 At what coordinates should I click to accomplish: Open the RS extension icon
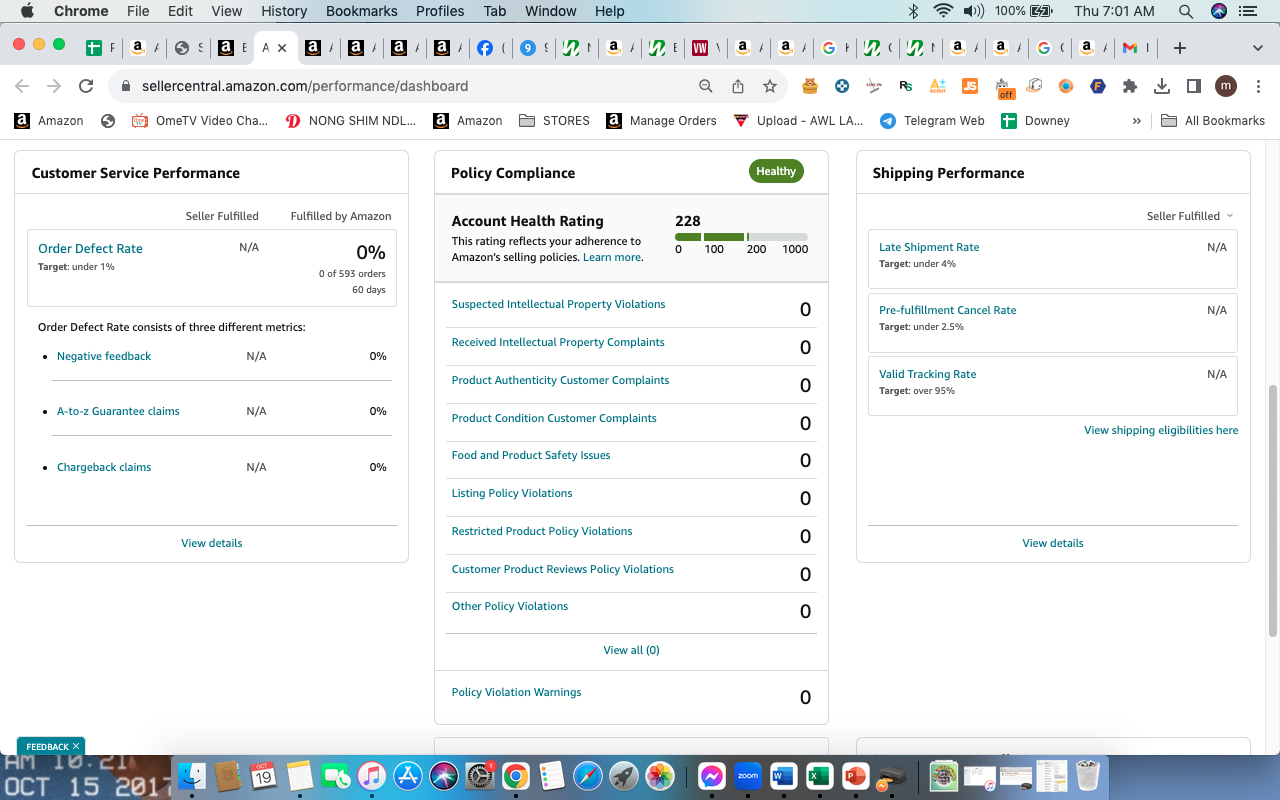pos(905,86)
